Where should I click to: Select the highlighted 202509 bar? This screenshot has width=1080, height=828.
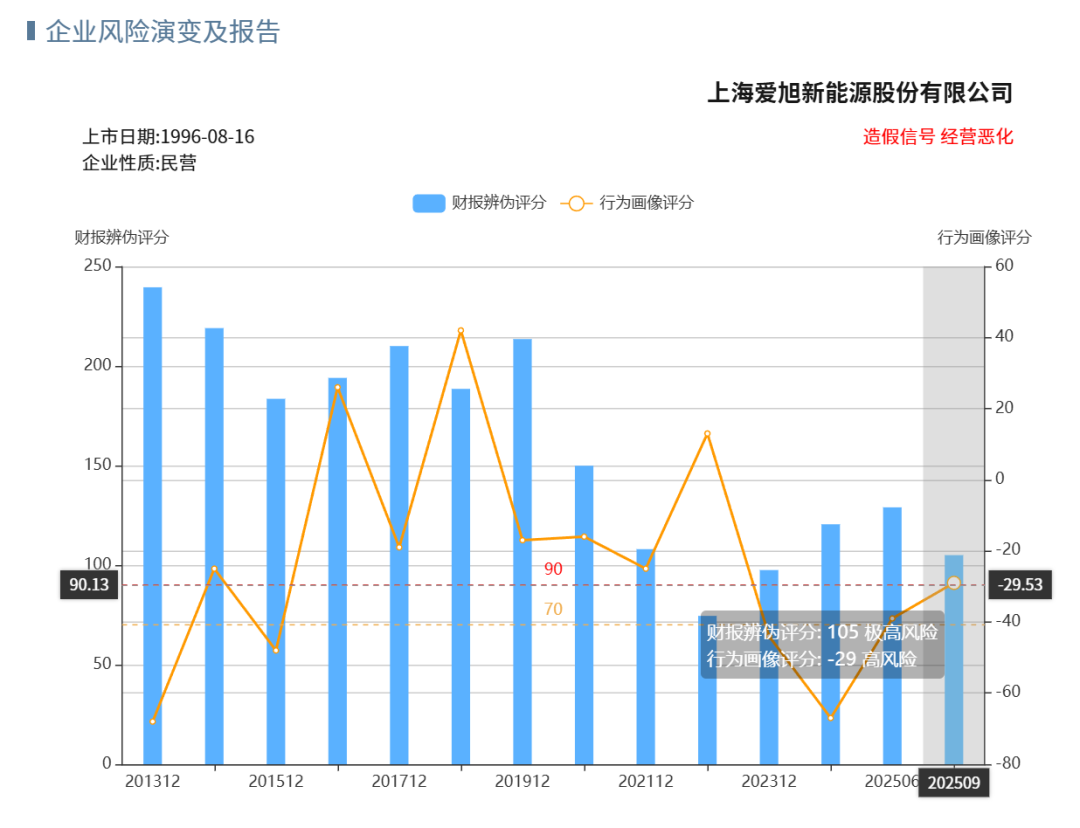click(x=954, y=660)
